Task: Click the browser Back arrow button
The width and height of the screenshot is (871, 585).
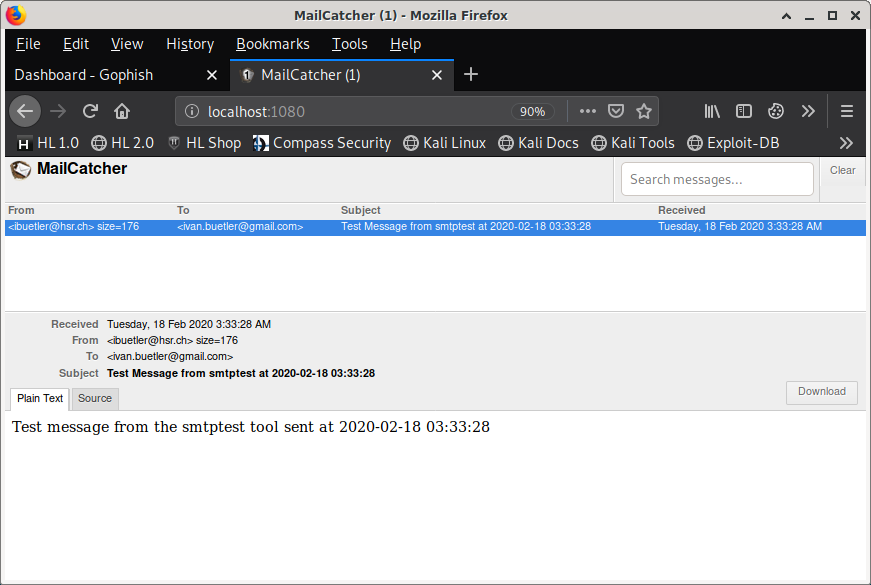Action: [x=25, y=111]
